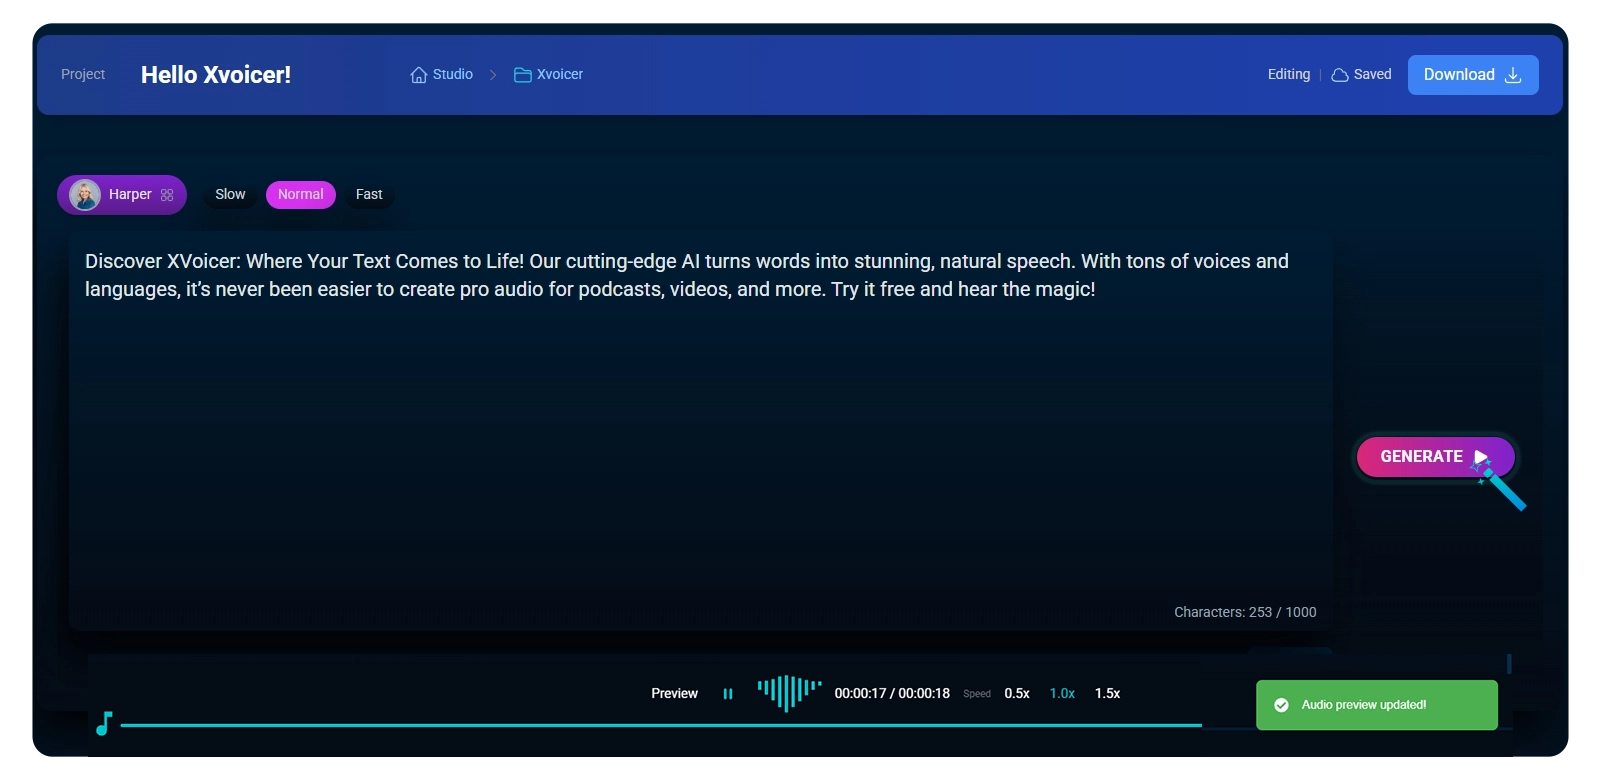Click inside the script text area

coord(700,430)
